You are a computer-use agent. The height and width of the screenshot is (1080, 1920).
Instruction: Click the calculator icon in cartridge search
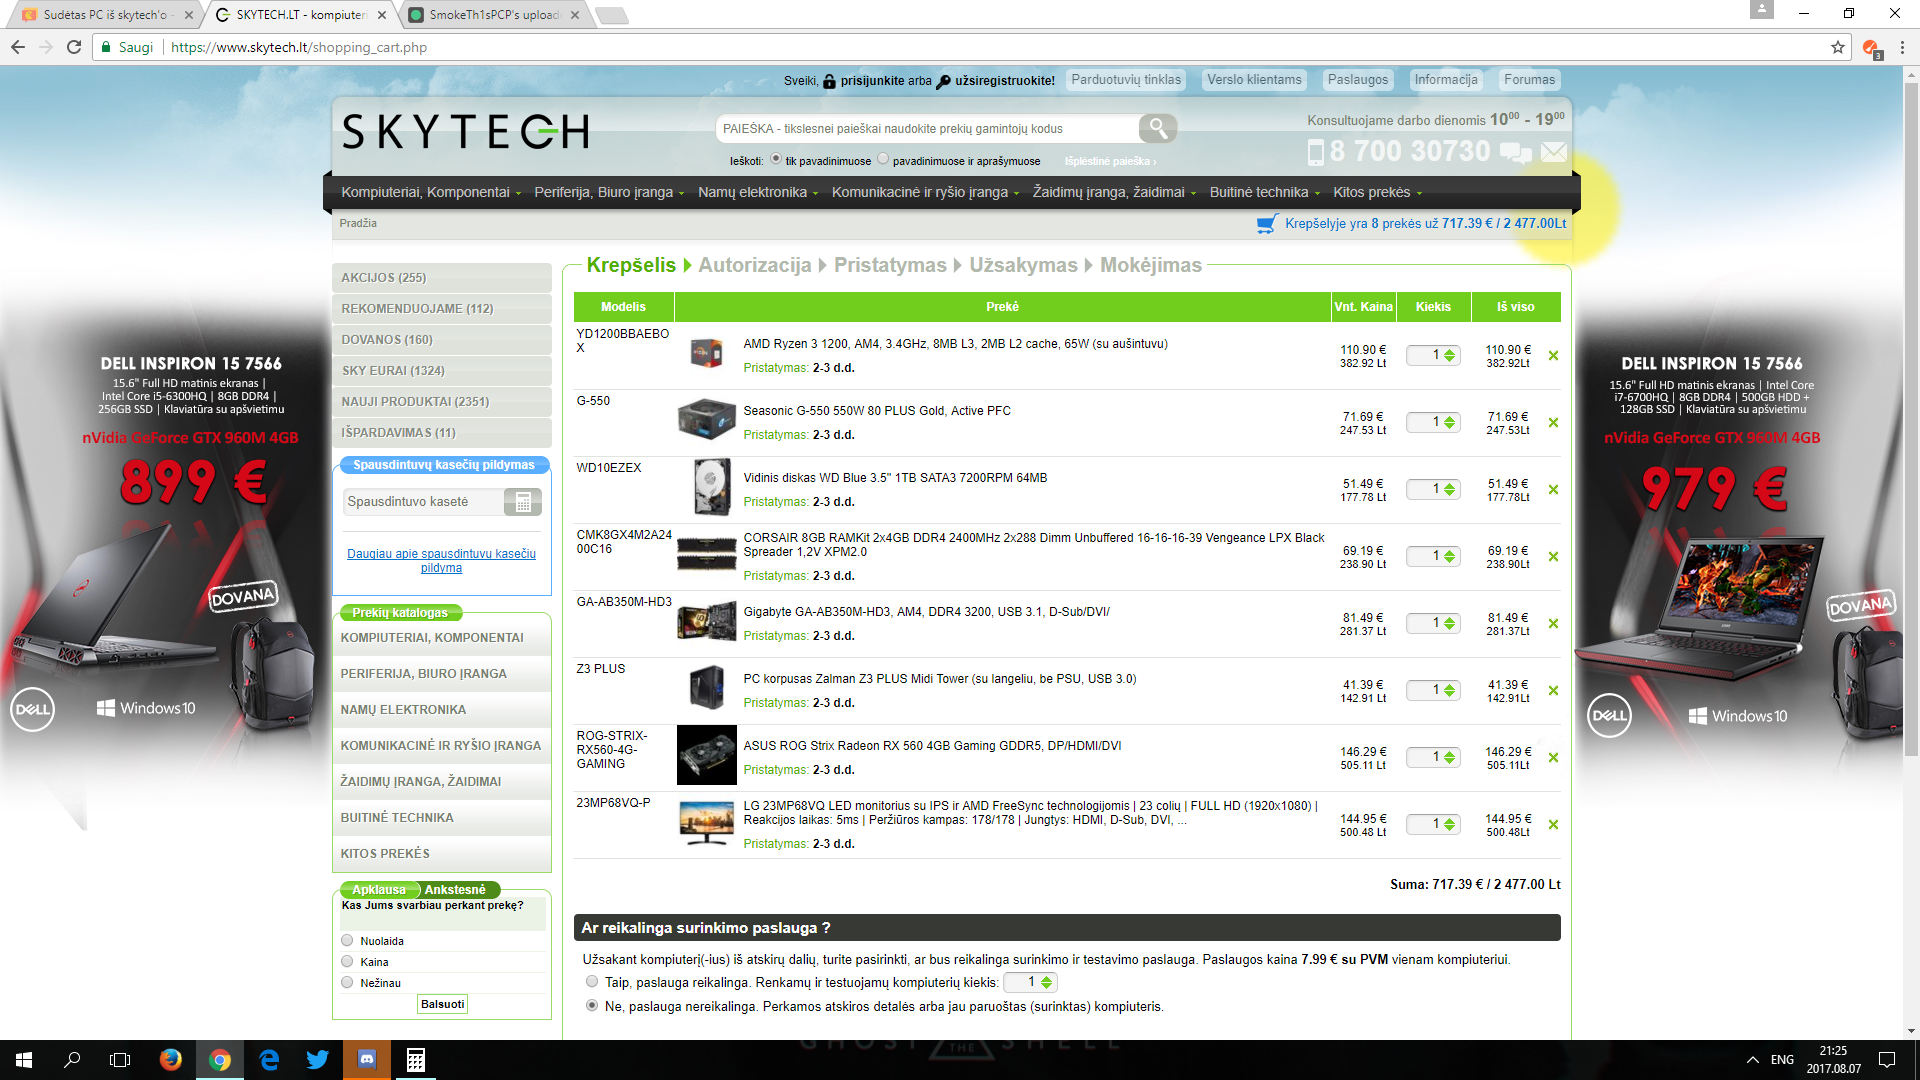click(x=522, y=502)
